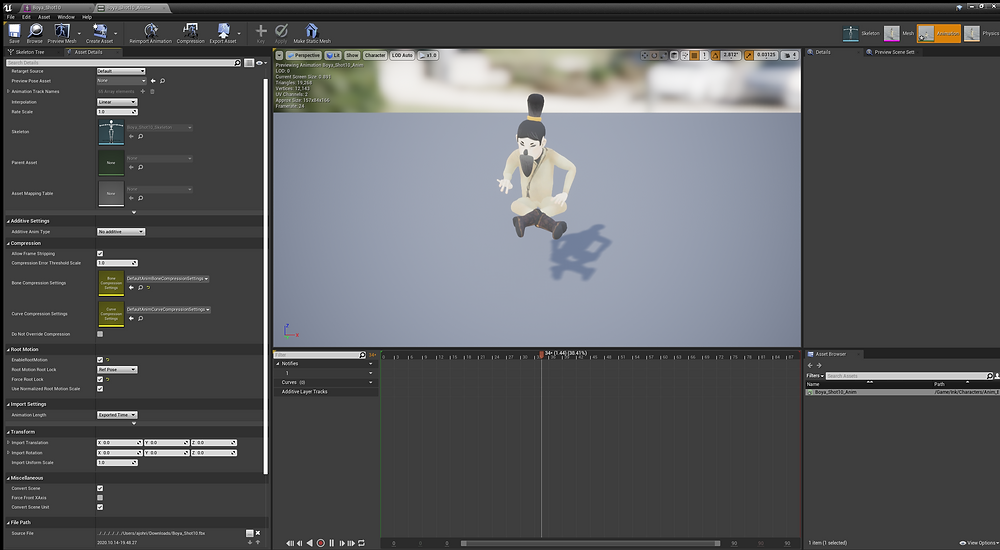This screenshot has height=550, width=1000.
Task: Open Animation Length Exported Time dropdown
Action: pos(117,415)
